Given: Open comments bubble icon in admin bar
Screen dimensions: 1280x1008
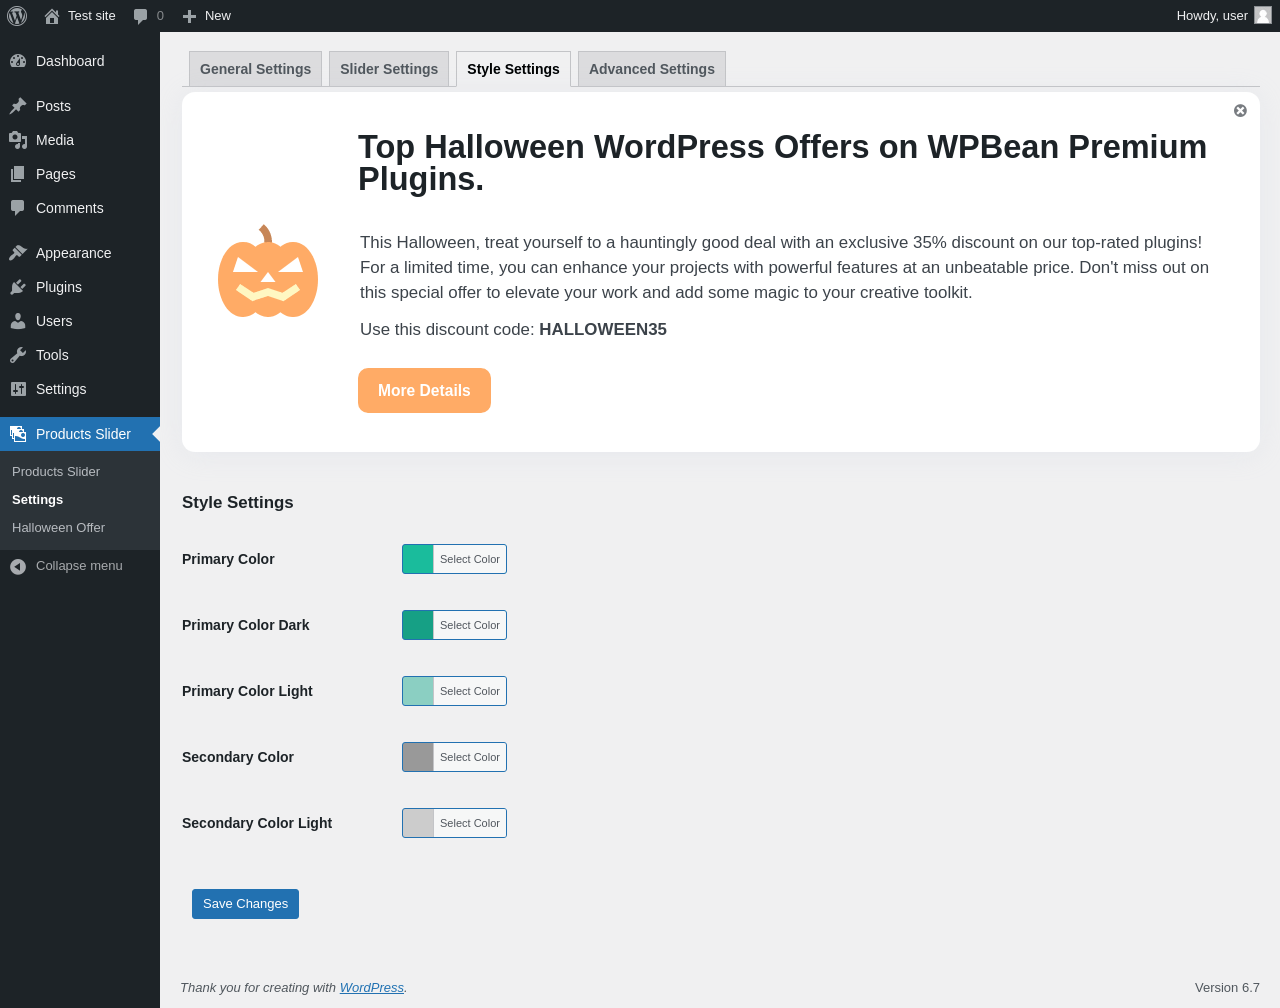Looking at the screenshot, I should (x=141, y=16).
